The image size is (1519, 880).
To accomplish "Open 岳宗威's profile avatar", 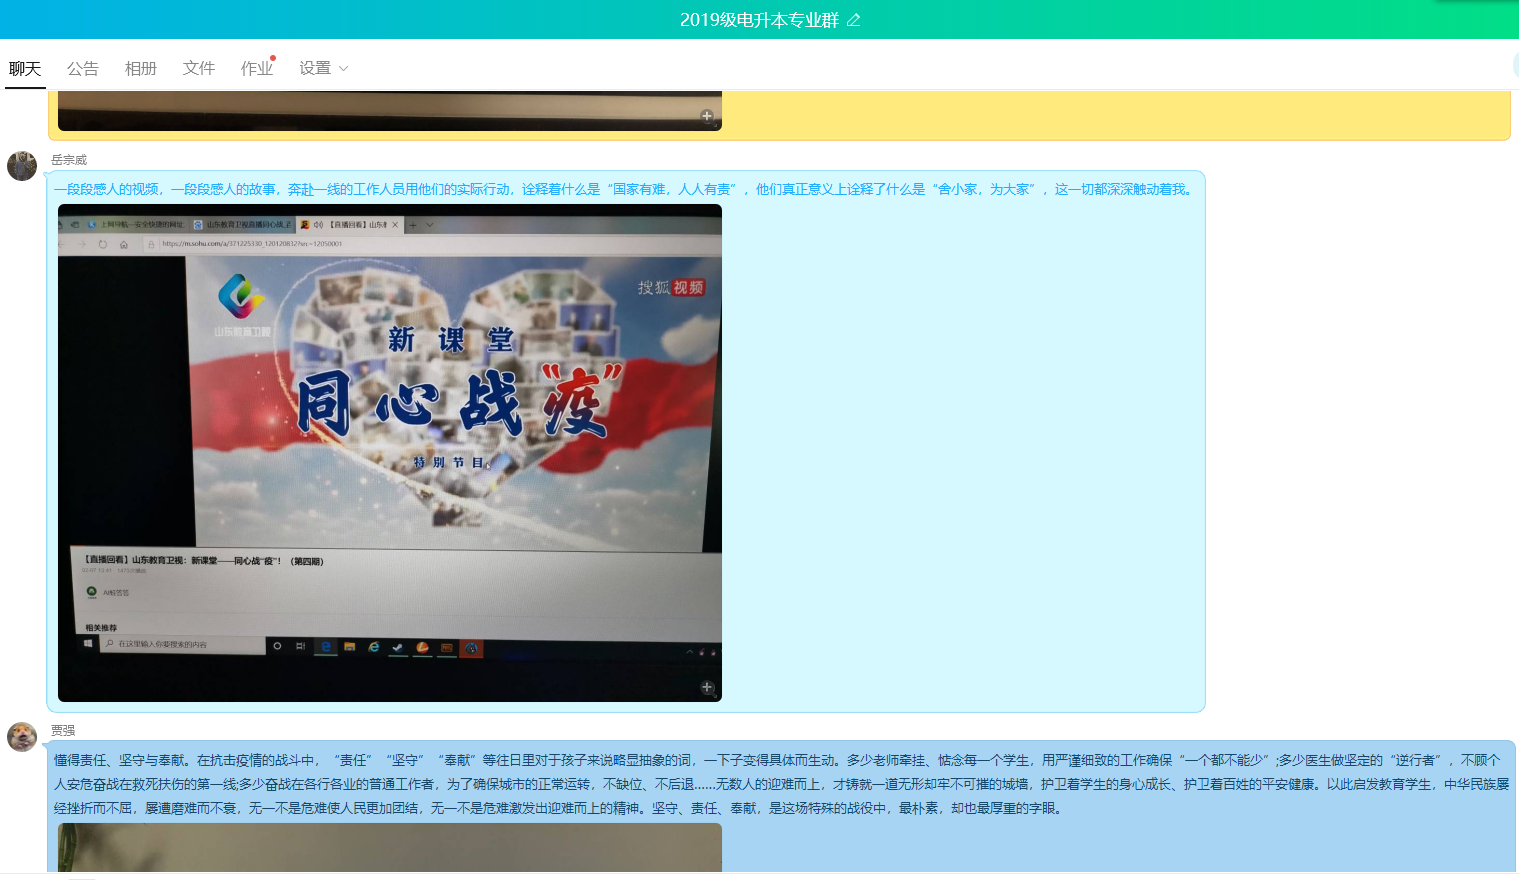I will [22, 166].
